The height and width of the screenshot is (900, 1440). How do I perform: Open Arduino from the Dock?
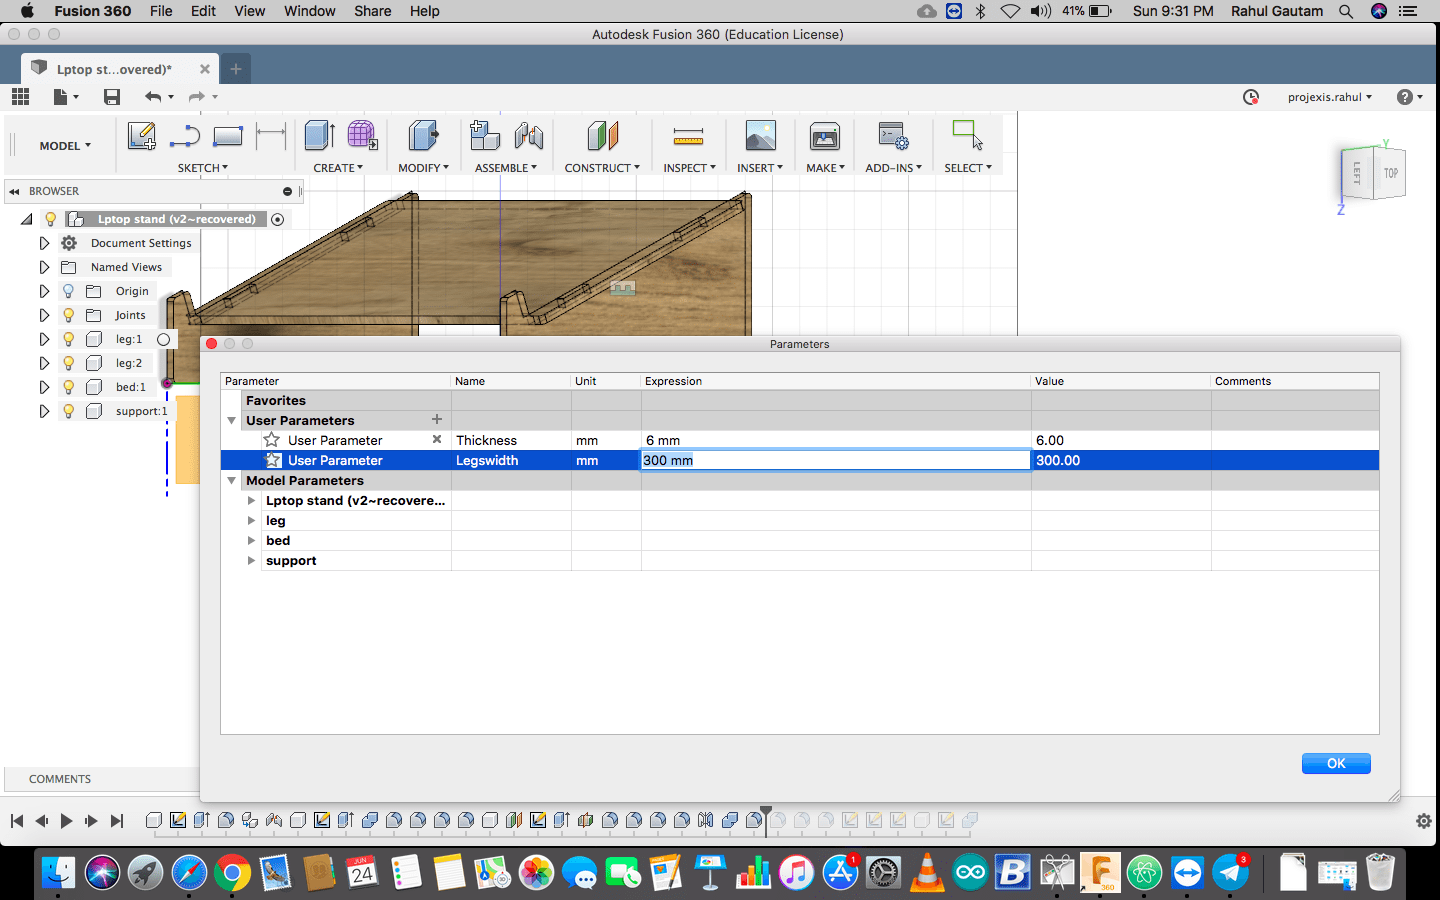pos(970,873)
